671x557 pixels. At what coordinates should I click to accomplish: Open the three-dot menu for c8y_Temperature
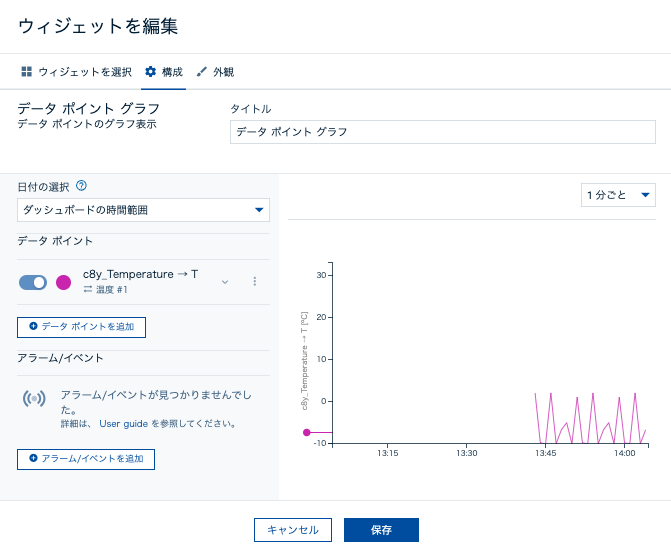pos(255,281)
